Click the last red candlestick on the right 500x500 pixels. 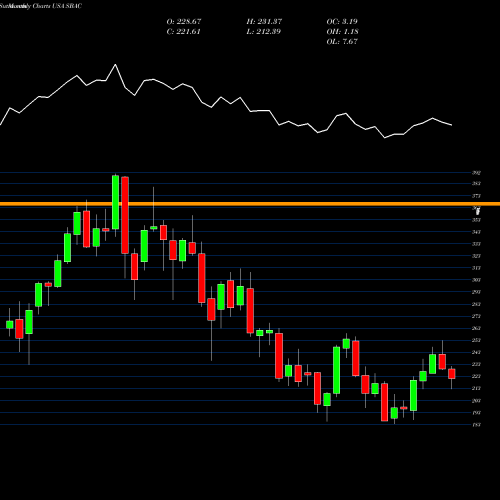tap(452, 374)
